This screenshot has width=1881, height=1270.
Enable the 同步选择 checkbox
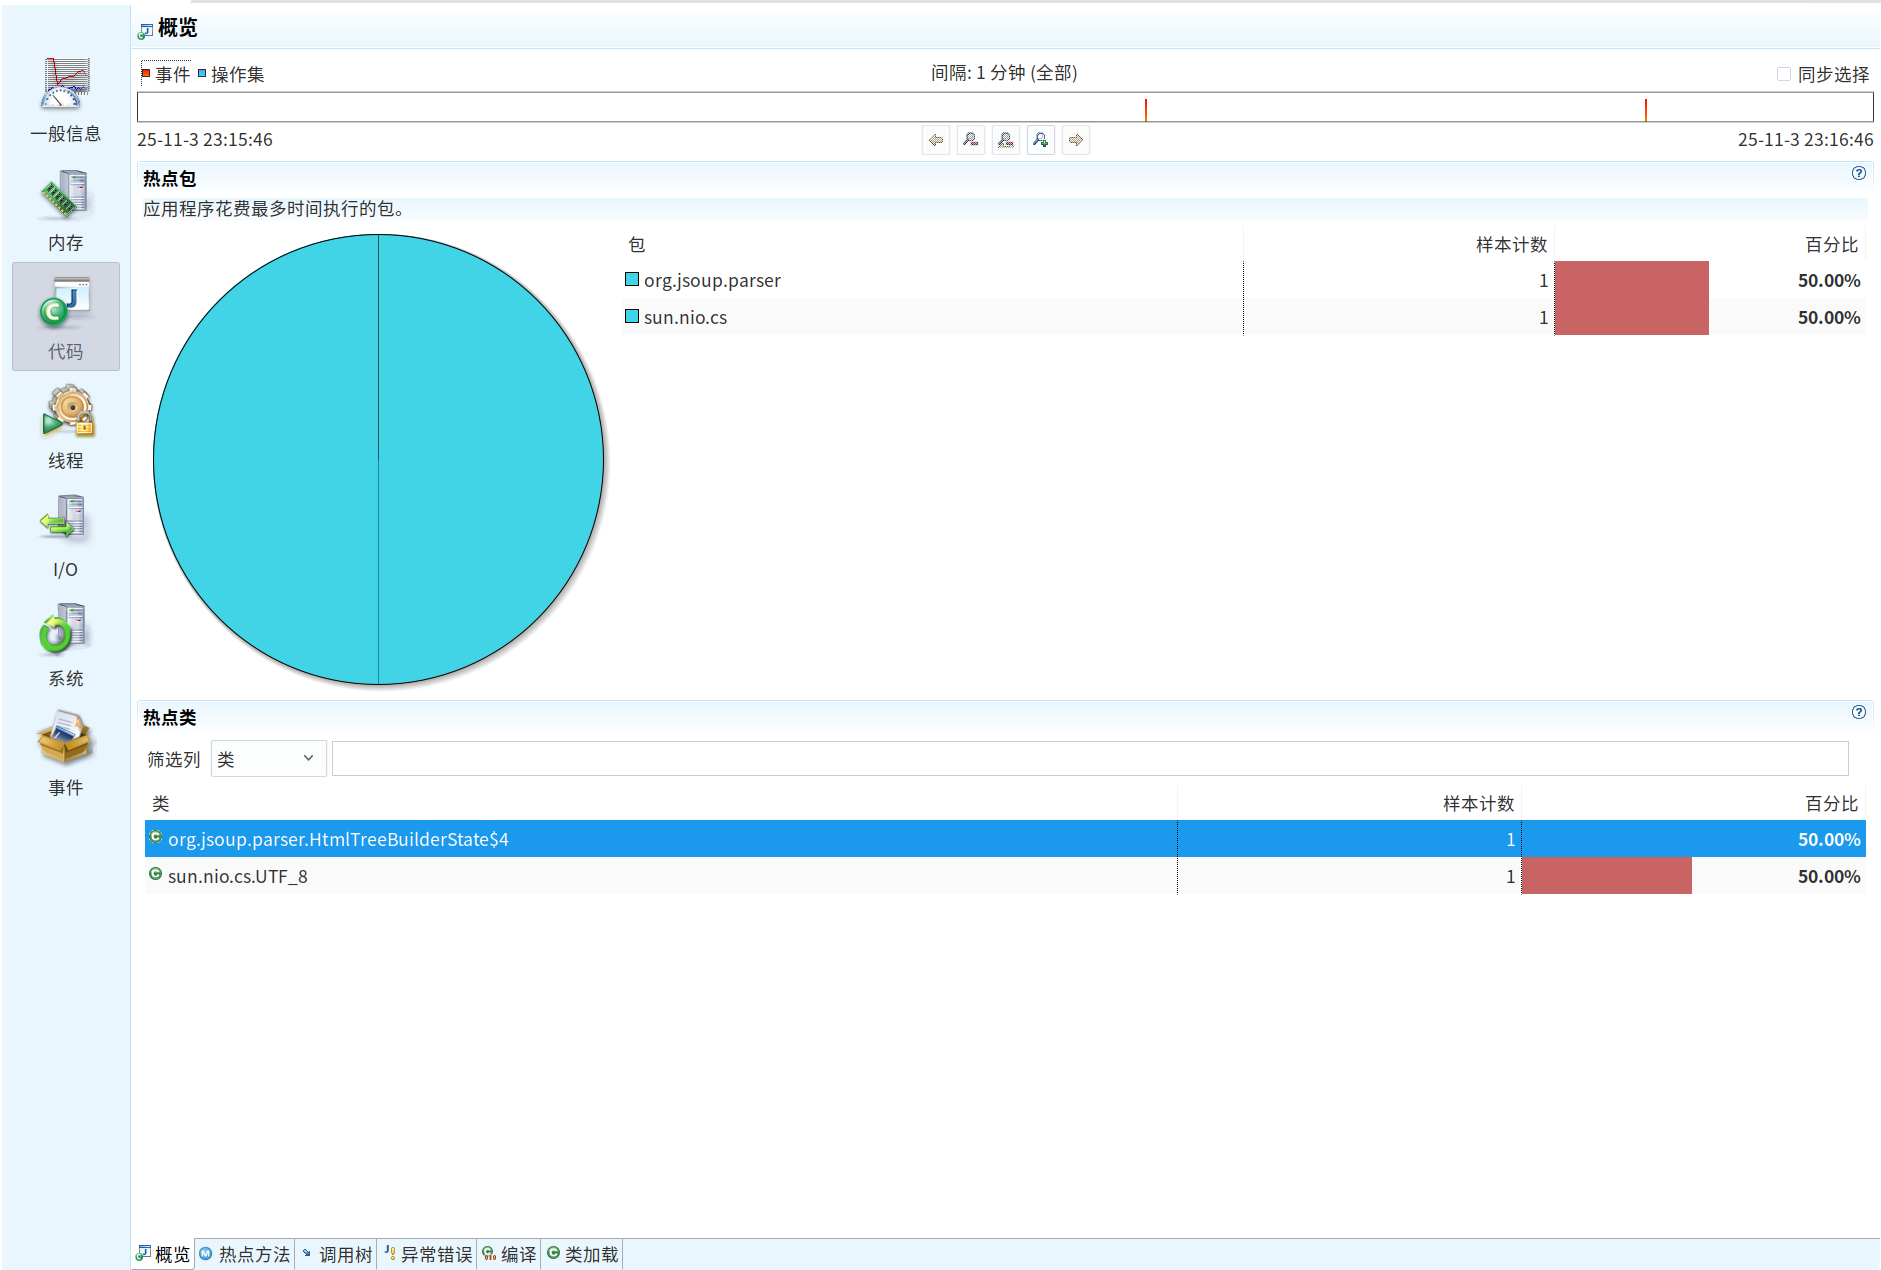[1783, 74]
